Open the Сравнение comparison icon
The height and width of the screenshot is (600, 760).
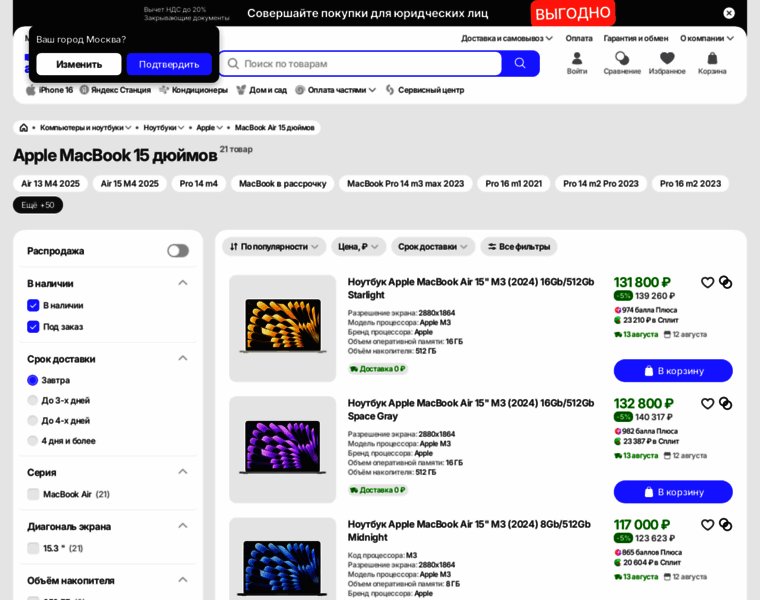coord(622,63)
